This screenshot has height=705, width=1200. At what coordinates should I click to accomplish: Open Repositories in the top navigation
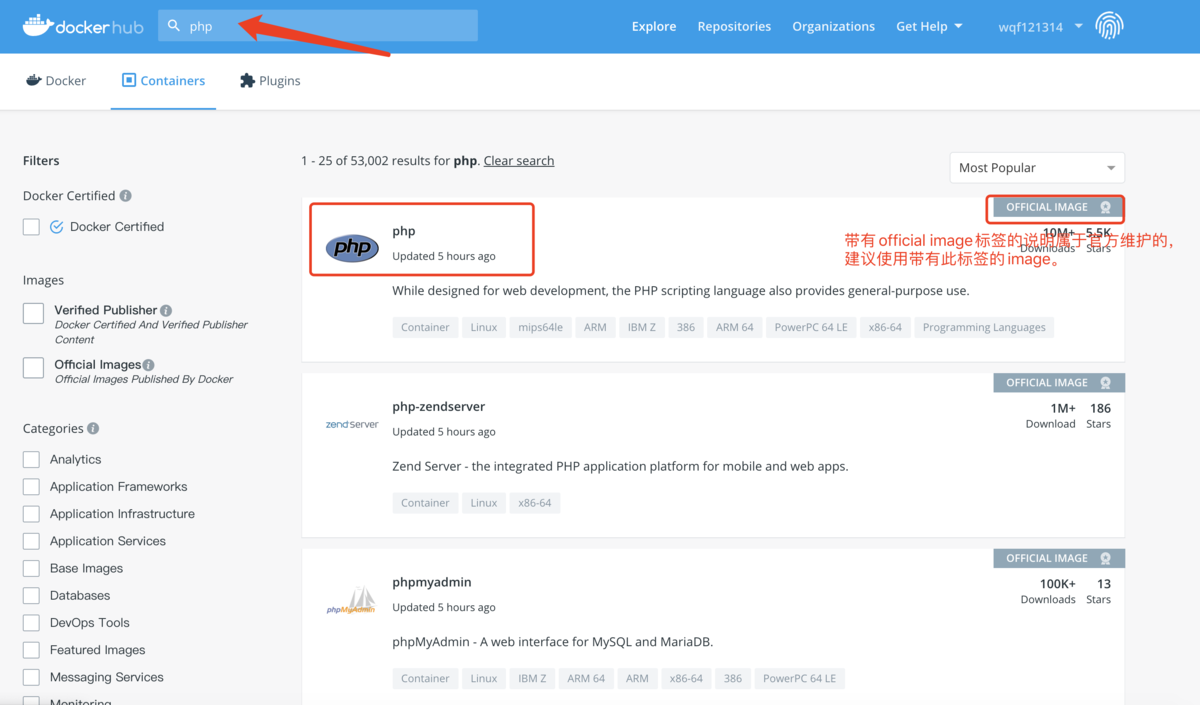coord(734,27)
